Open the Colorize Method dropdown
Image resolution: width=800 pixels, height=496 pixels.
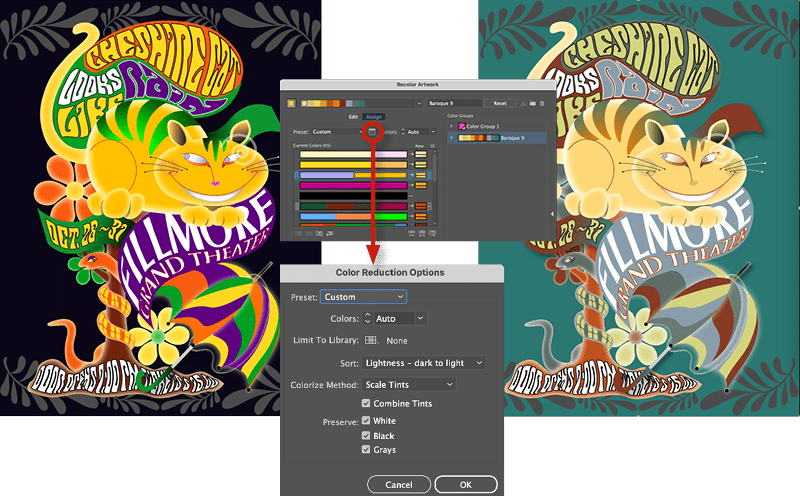(x=408, y=384)
